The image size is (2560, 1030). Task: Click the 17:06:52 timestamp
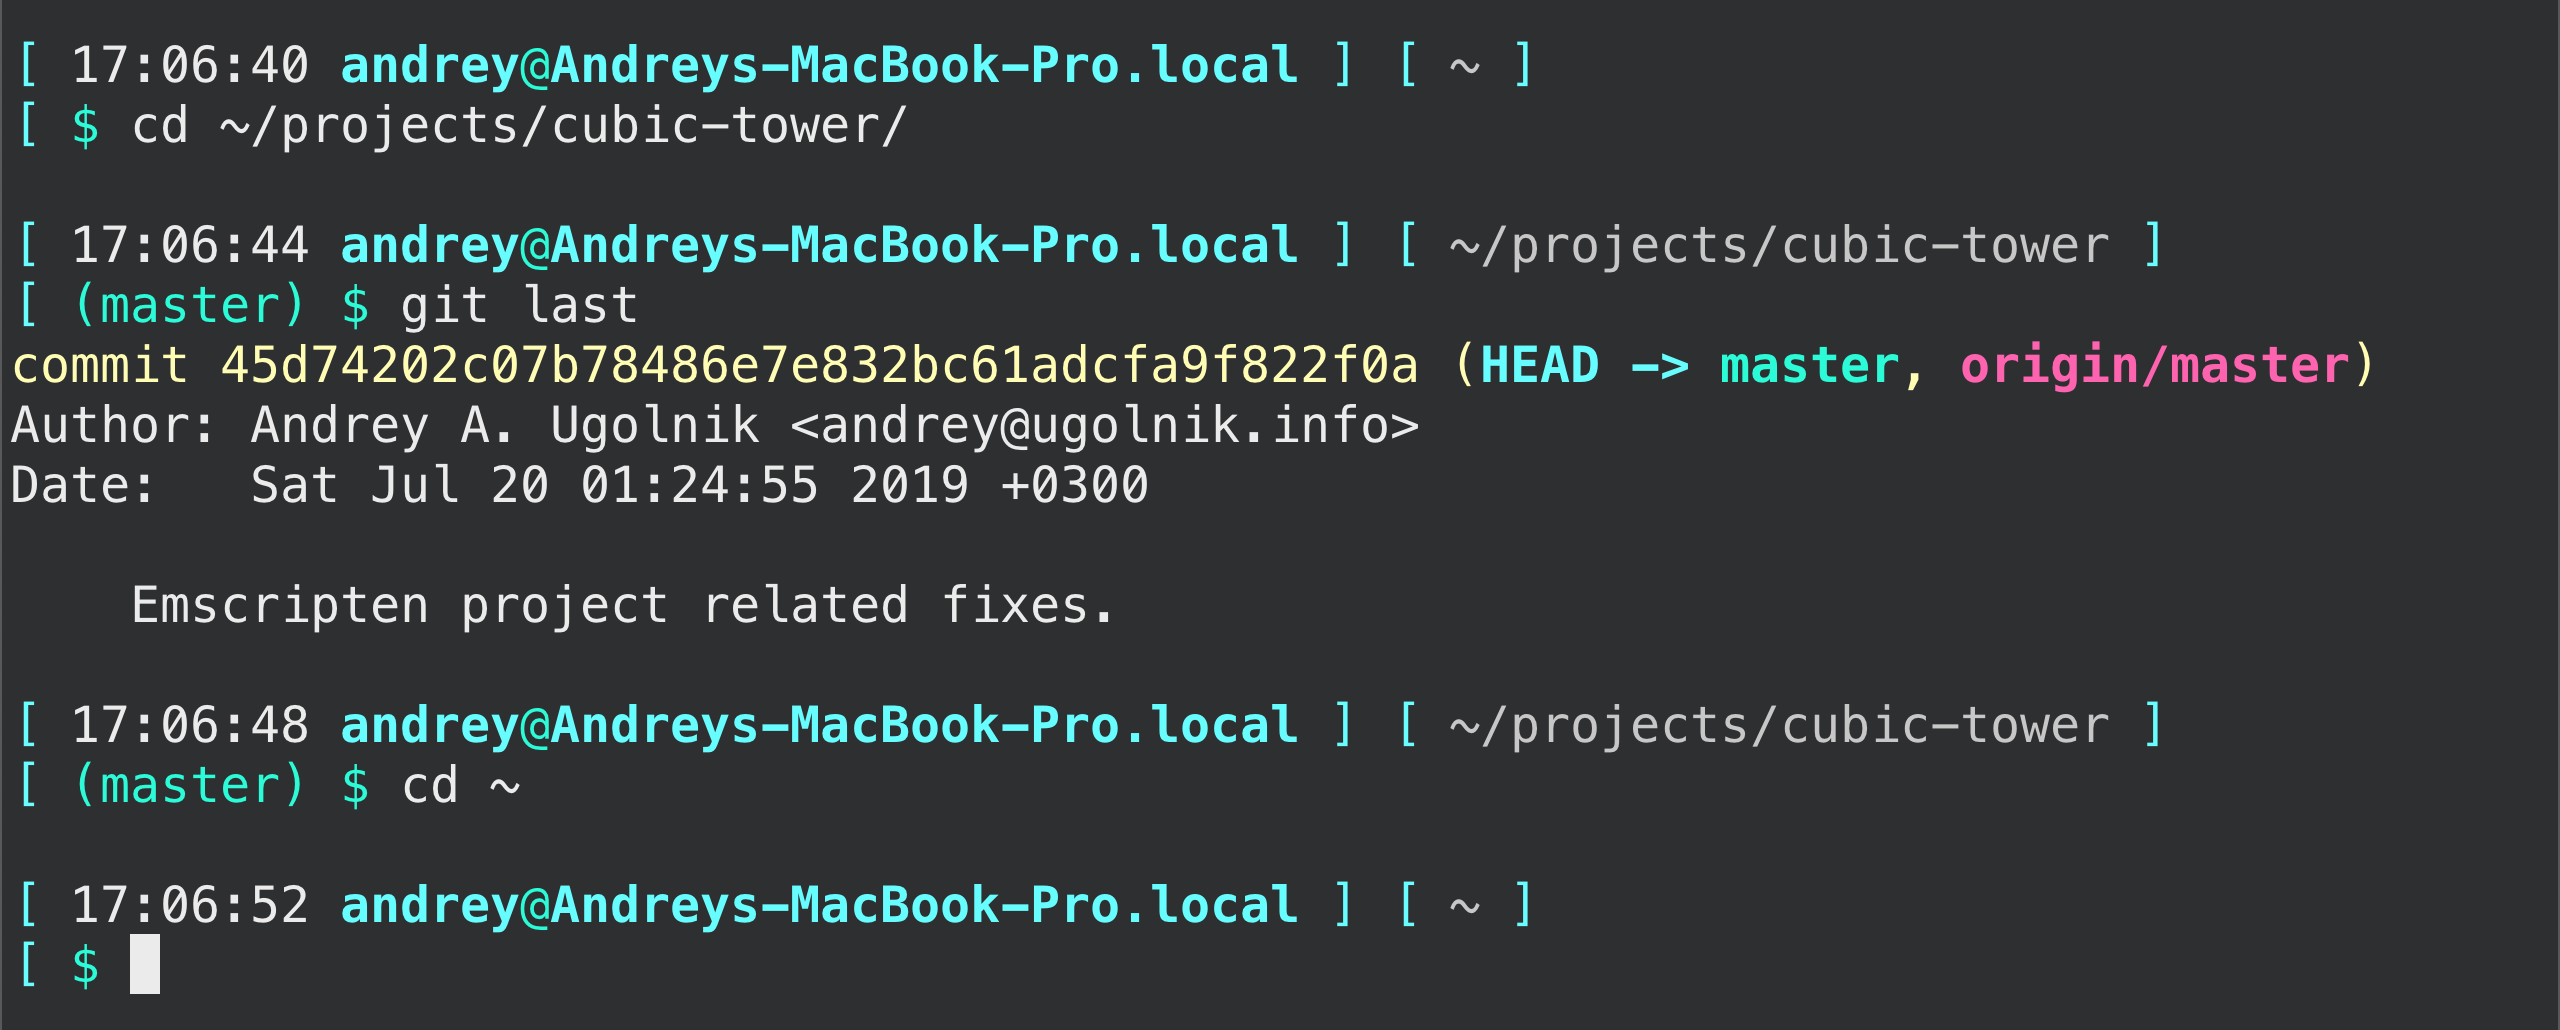click(x=190, y=905)
